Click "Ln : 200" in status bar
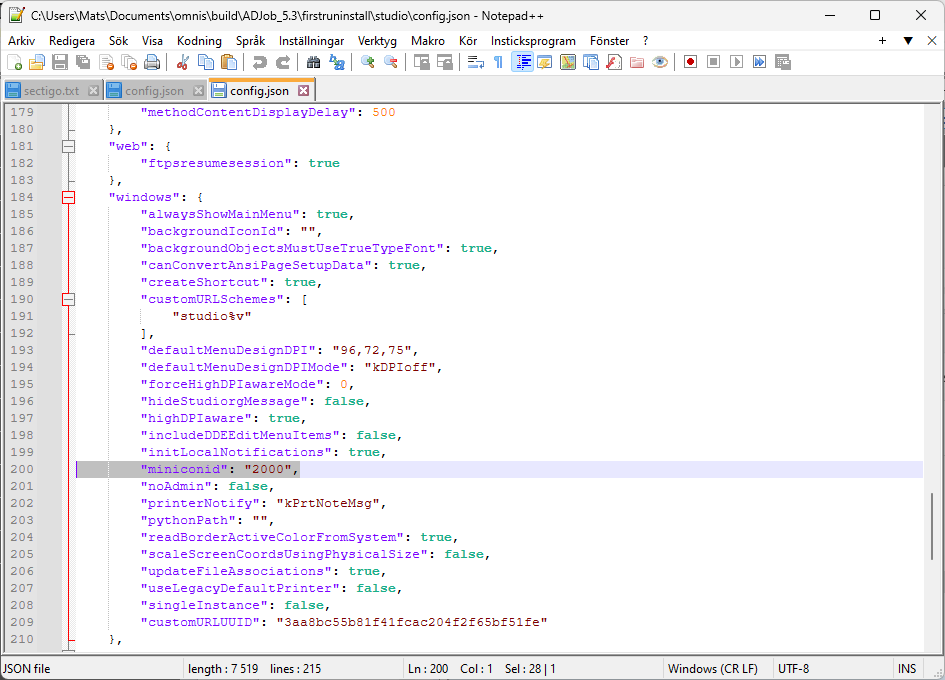The height and width of the screenshot is (680, 945). pyautogui.click(x=428, y=669)
